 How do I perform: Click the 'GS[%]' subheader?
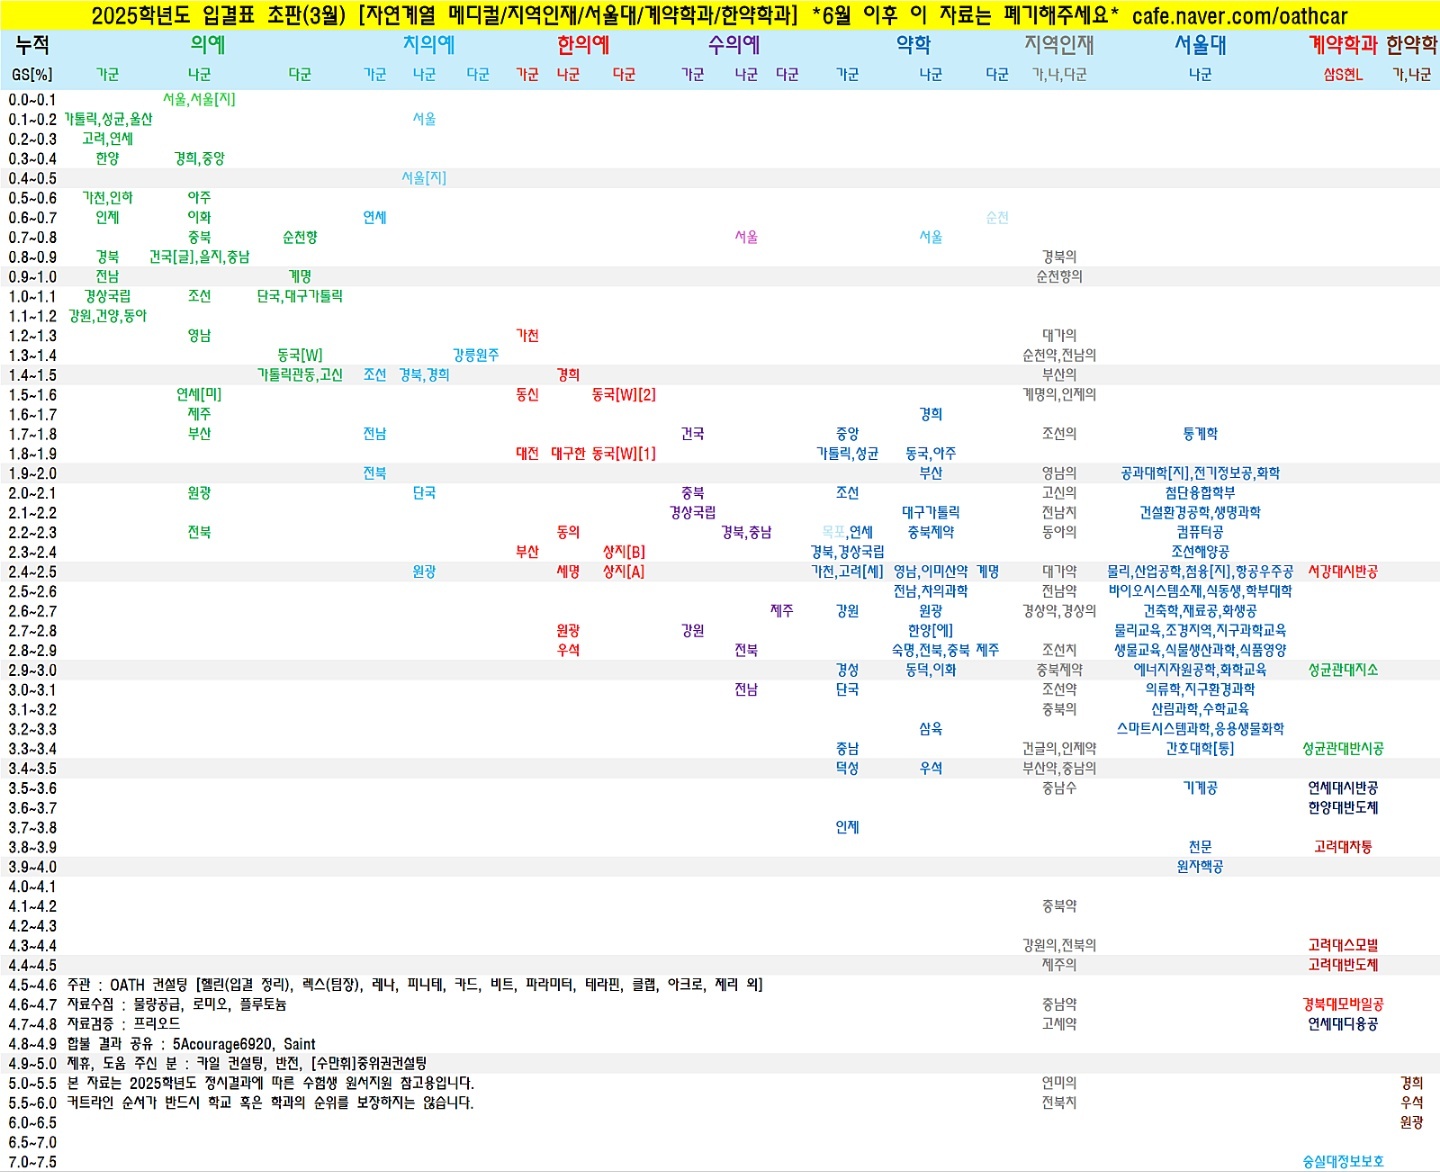[x=32, y=75]
